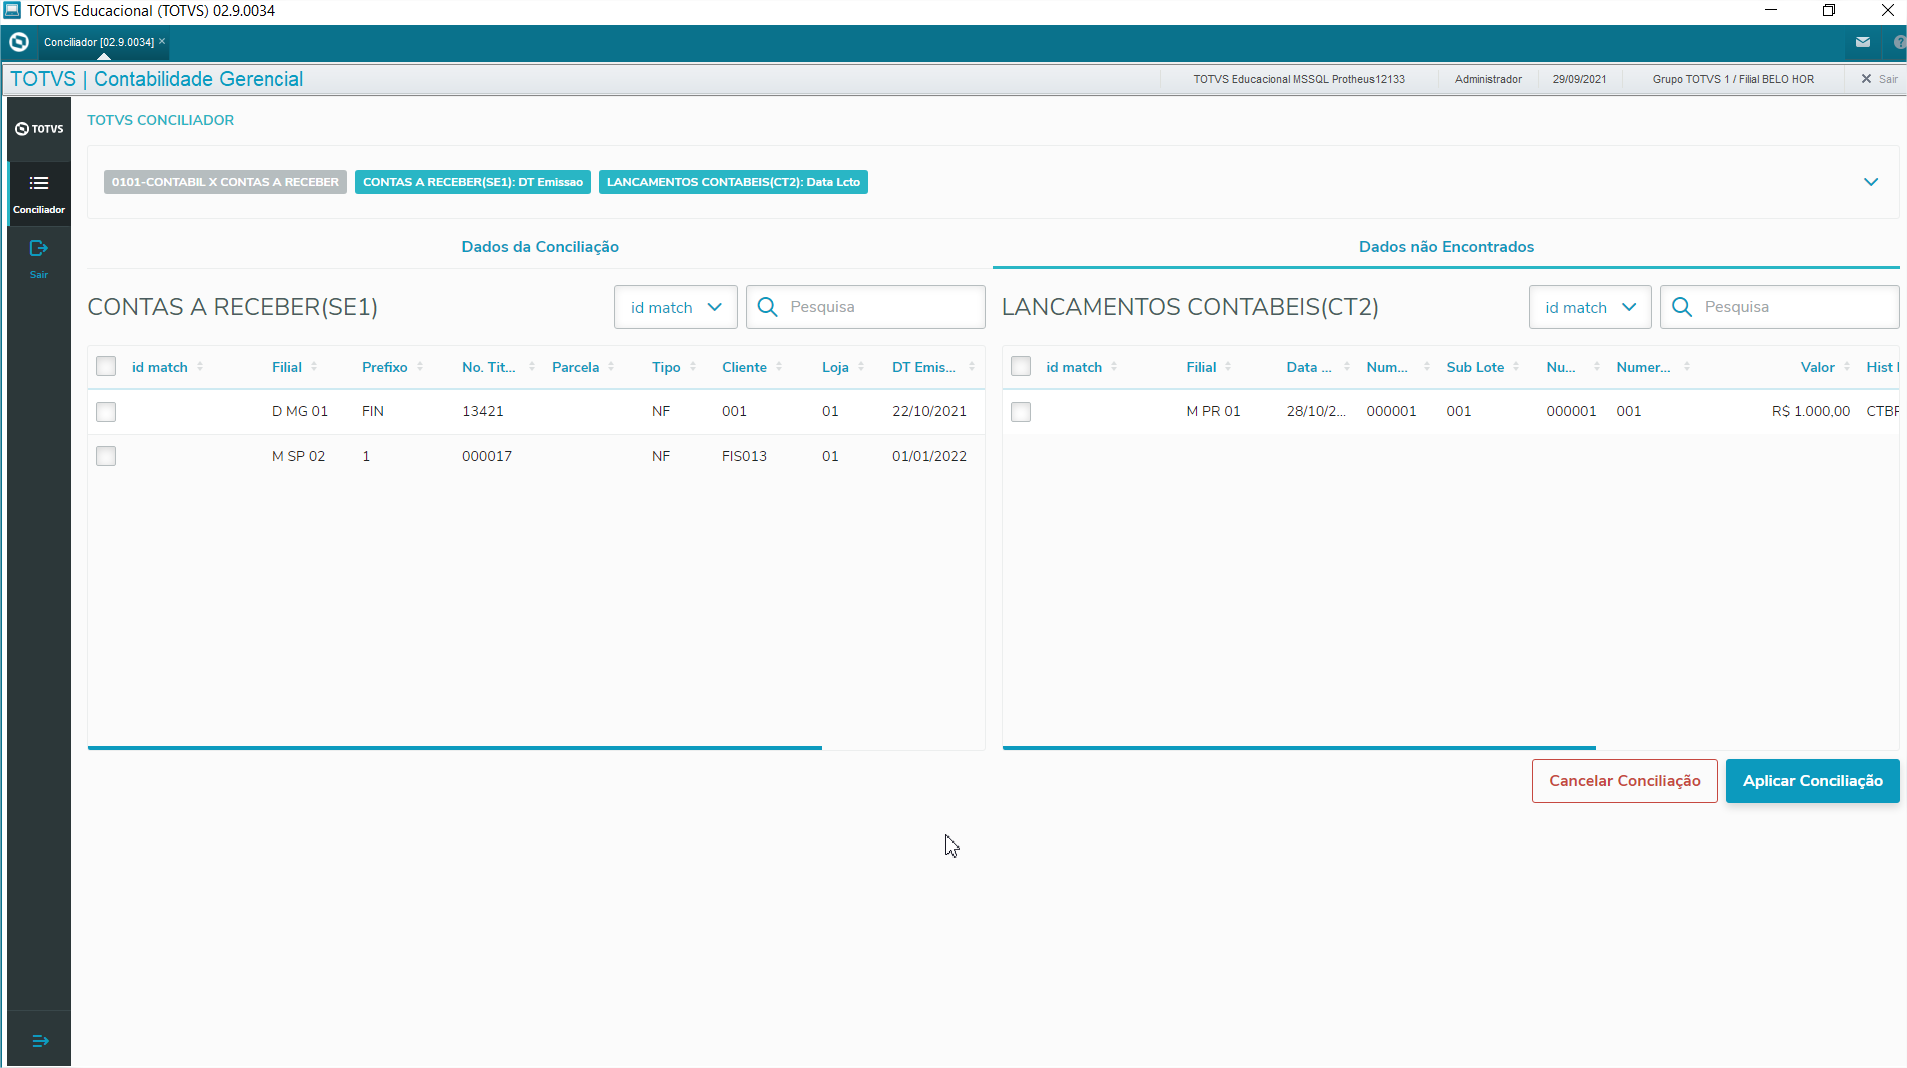Sort Contas a Receber by Loja
This screenshot has width=1907, height=1068.
tap(861, 367)
